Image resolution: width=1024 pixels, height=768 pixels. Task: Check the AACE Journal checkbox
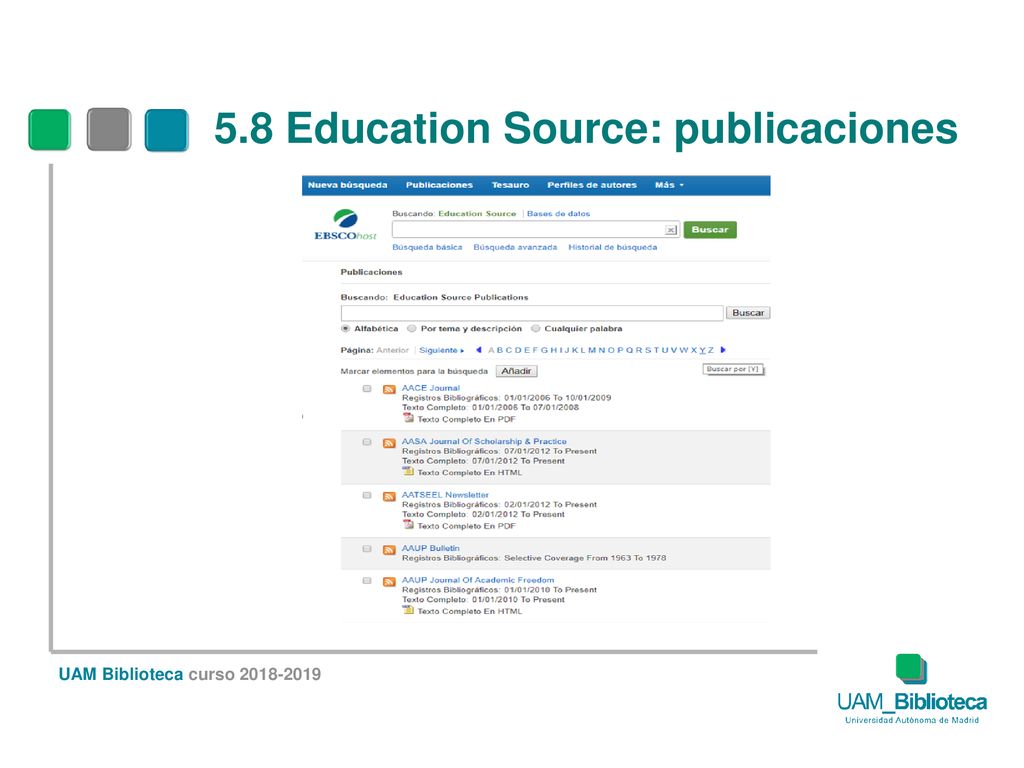[367, 389]
